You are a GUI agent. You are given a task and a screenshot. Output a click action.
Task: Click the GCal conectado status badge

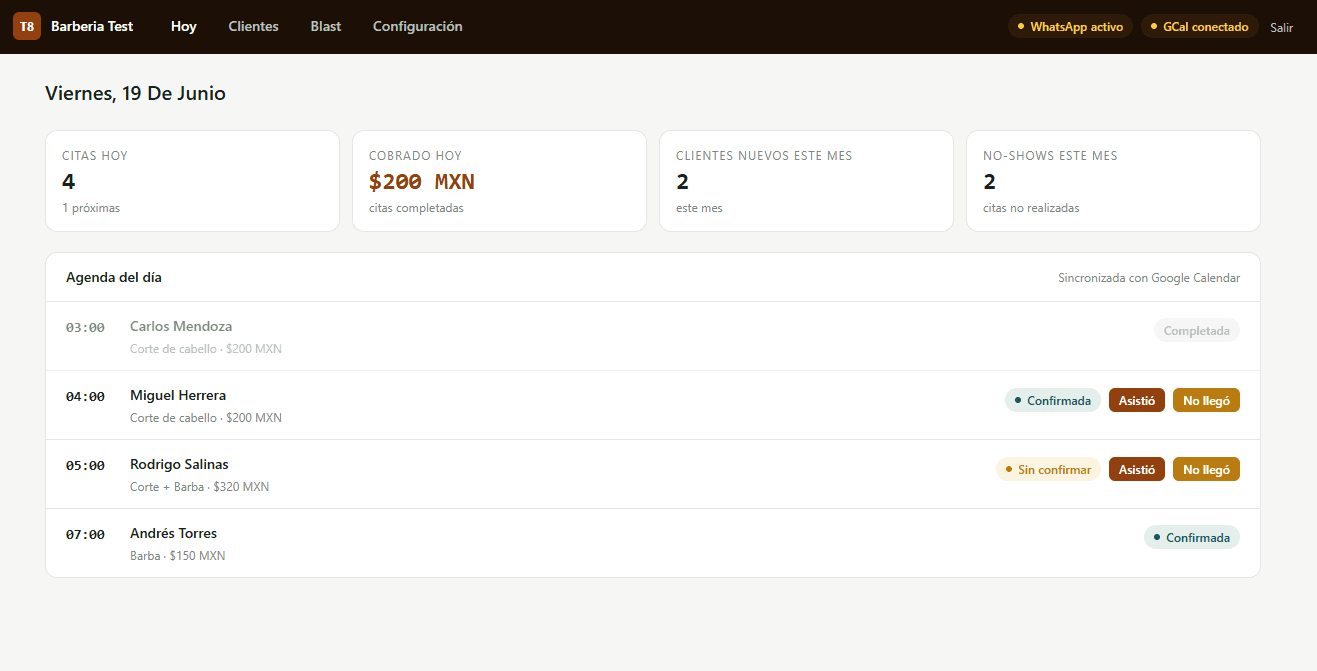click(1200, 27)
